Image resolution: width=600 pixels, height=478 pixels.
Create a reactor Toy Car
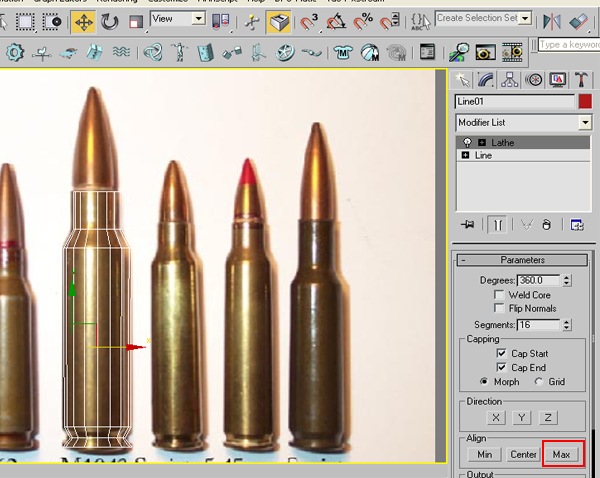68,52
